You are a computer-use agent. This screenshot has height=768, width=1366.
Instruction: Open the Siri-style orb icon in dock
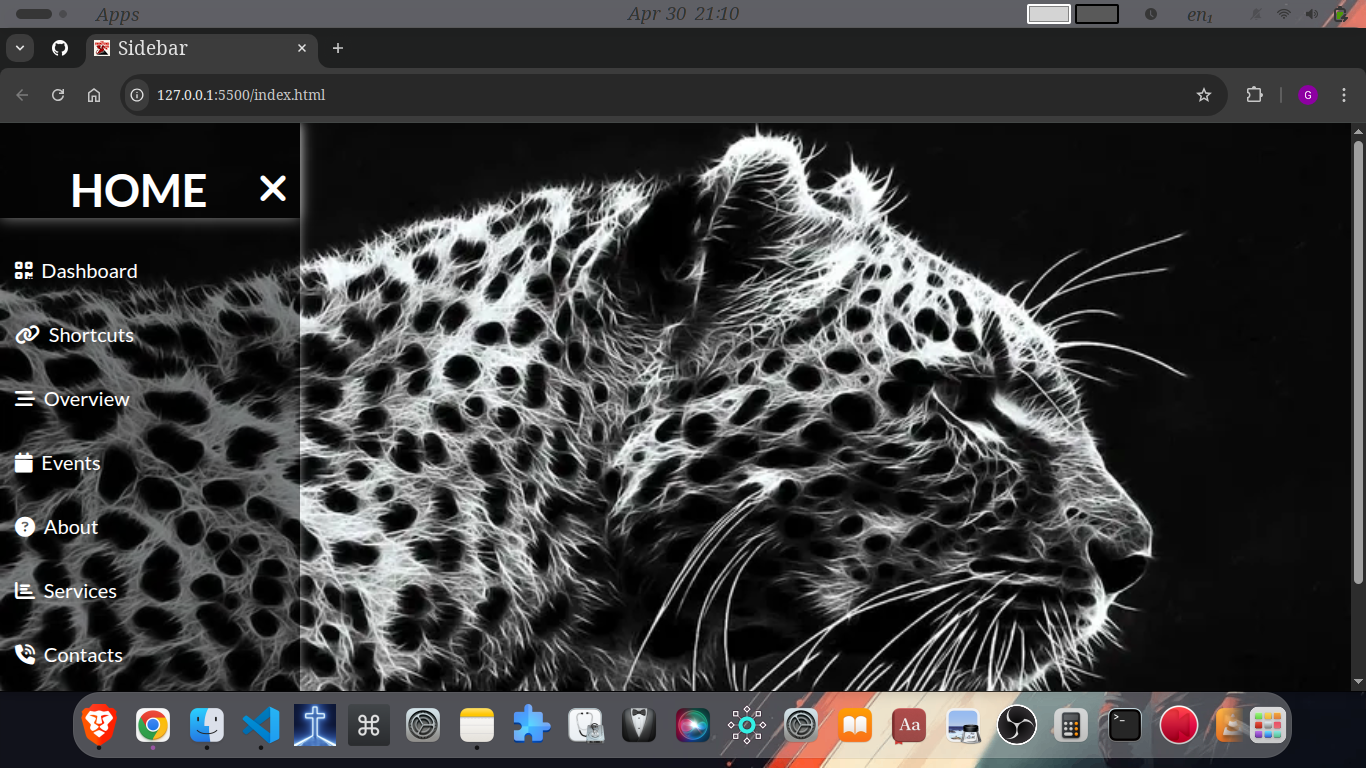(x=693, y=725)
